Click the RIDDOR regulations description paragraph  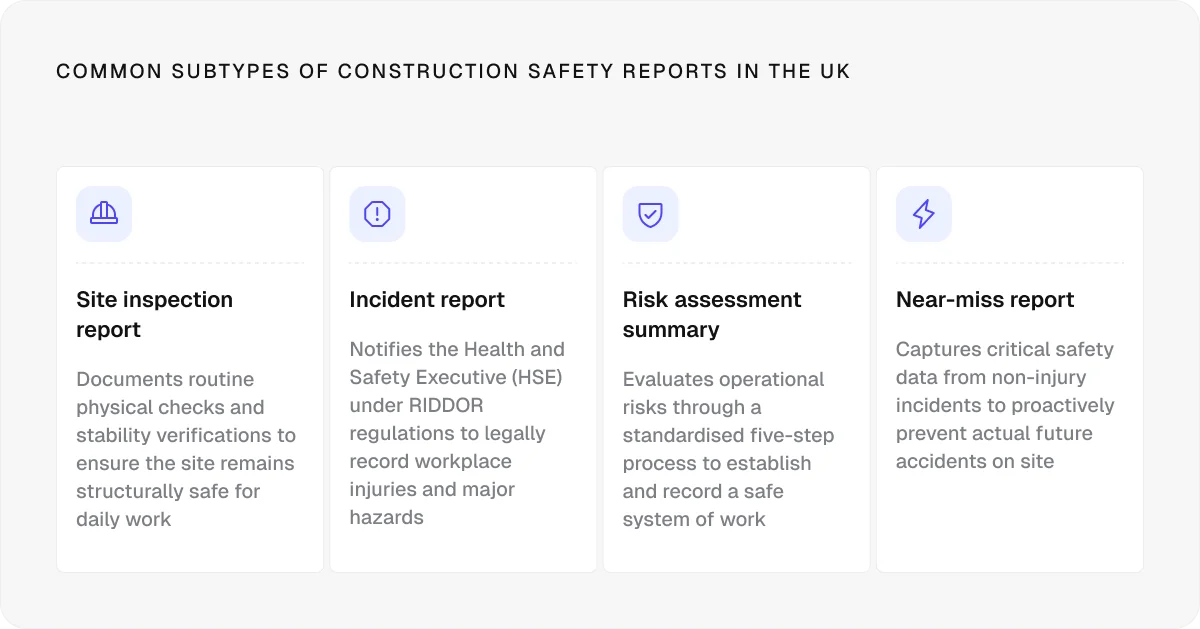coord(457,433)
